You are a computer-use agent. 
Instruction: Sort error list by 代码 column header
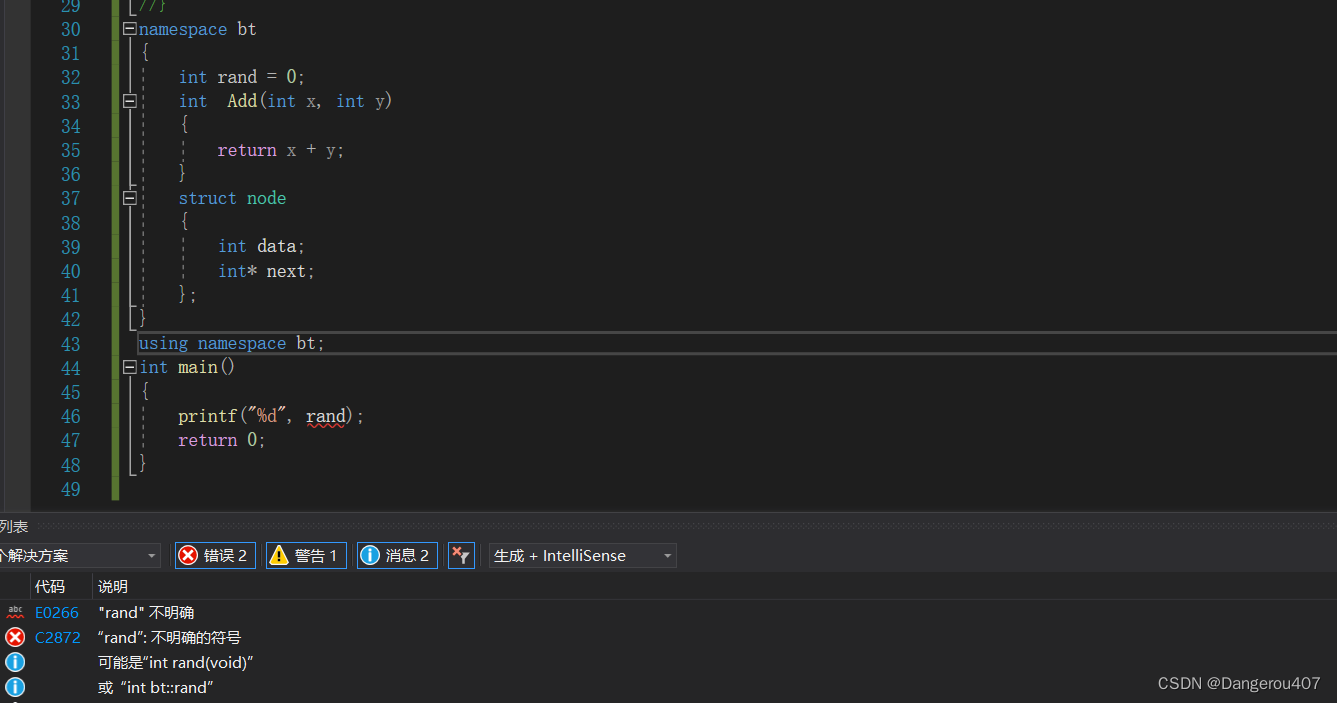[50, 586]
